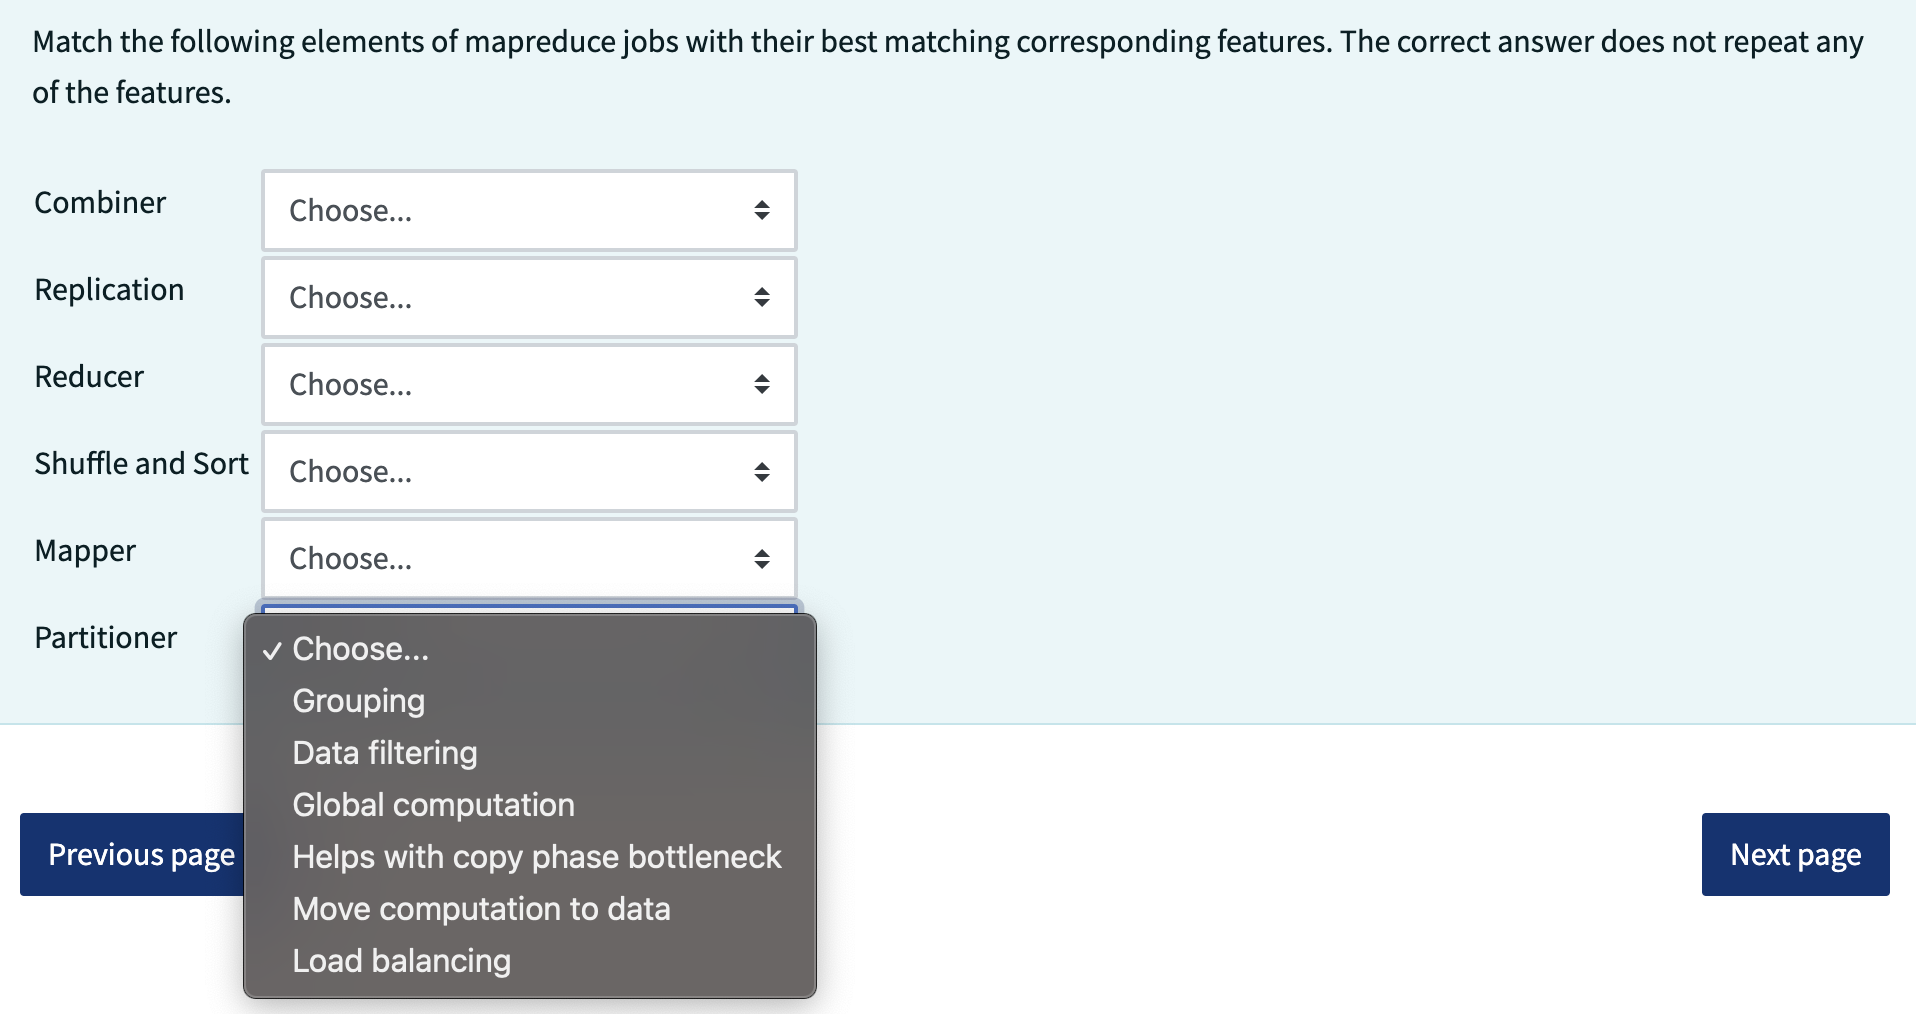Screen dimensions: 1916x1014
Task: Click the Next page button
Action: pyautogui.click(x=1794, y=854)
